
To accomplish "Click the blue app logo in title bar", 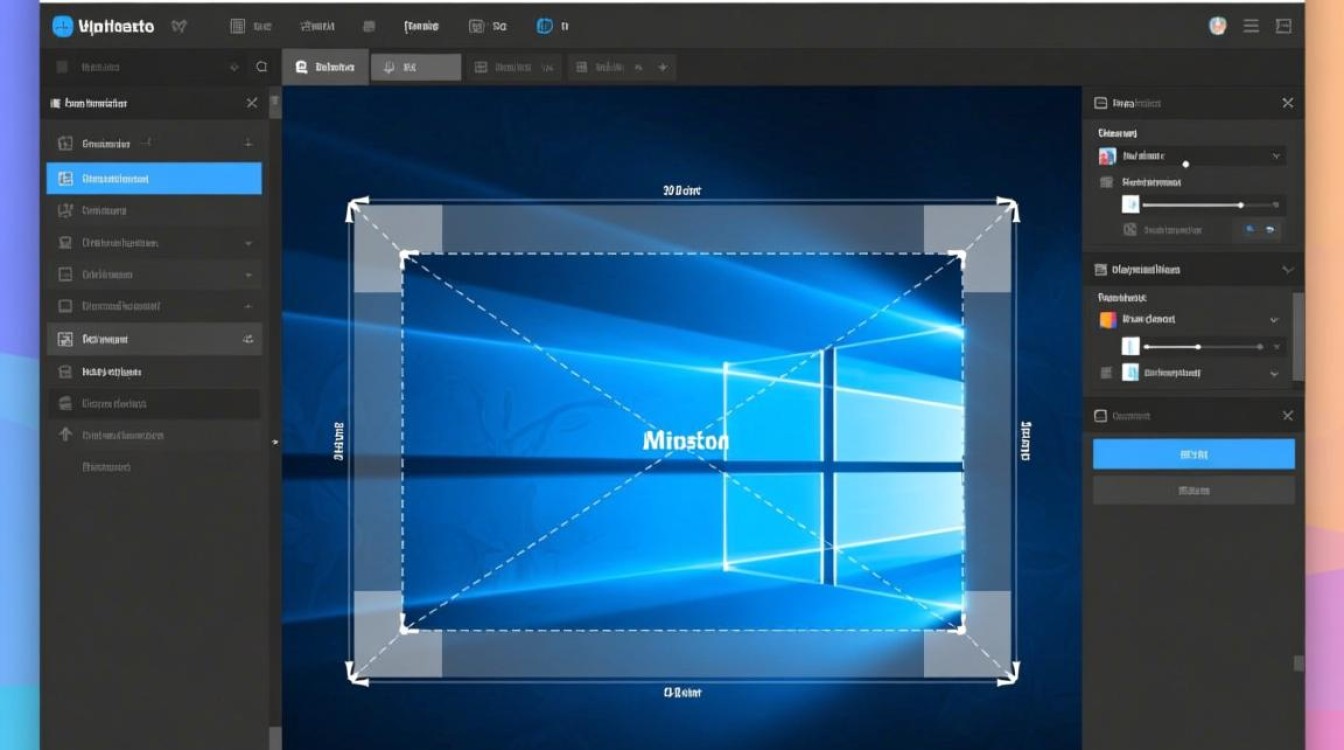I will point(63,27).
